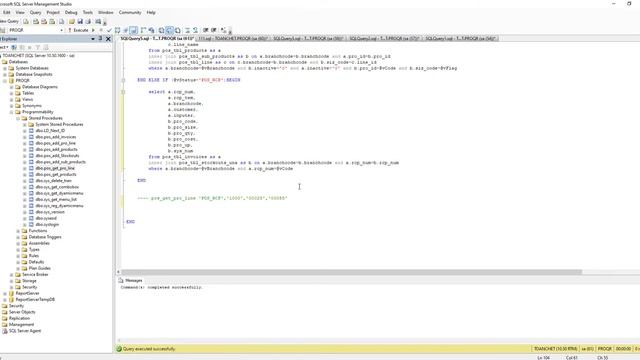Click the commented pos_get_pro_line test line
This screenshot has width=640, height=360.
tap(212, 198)
